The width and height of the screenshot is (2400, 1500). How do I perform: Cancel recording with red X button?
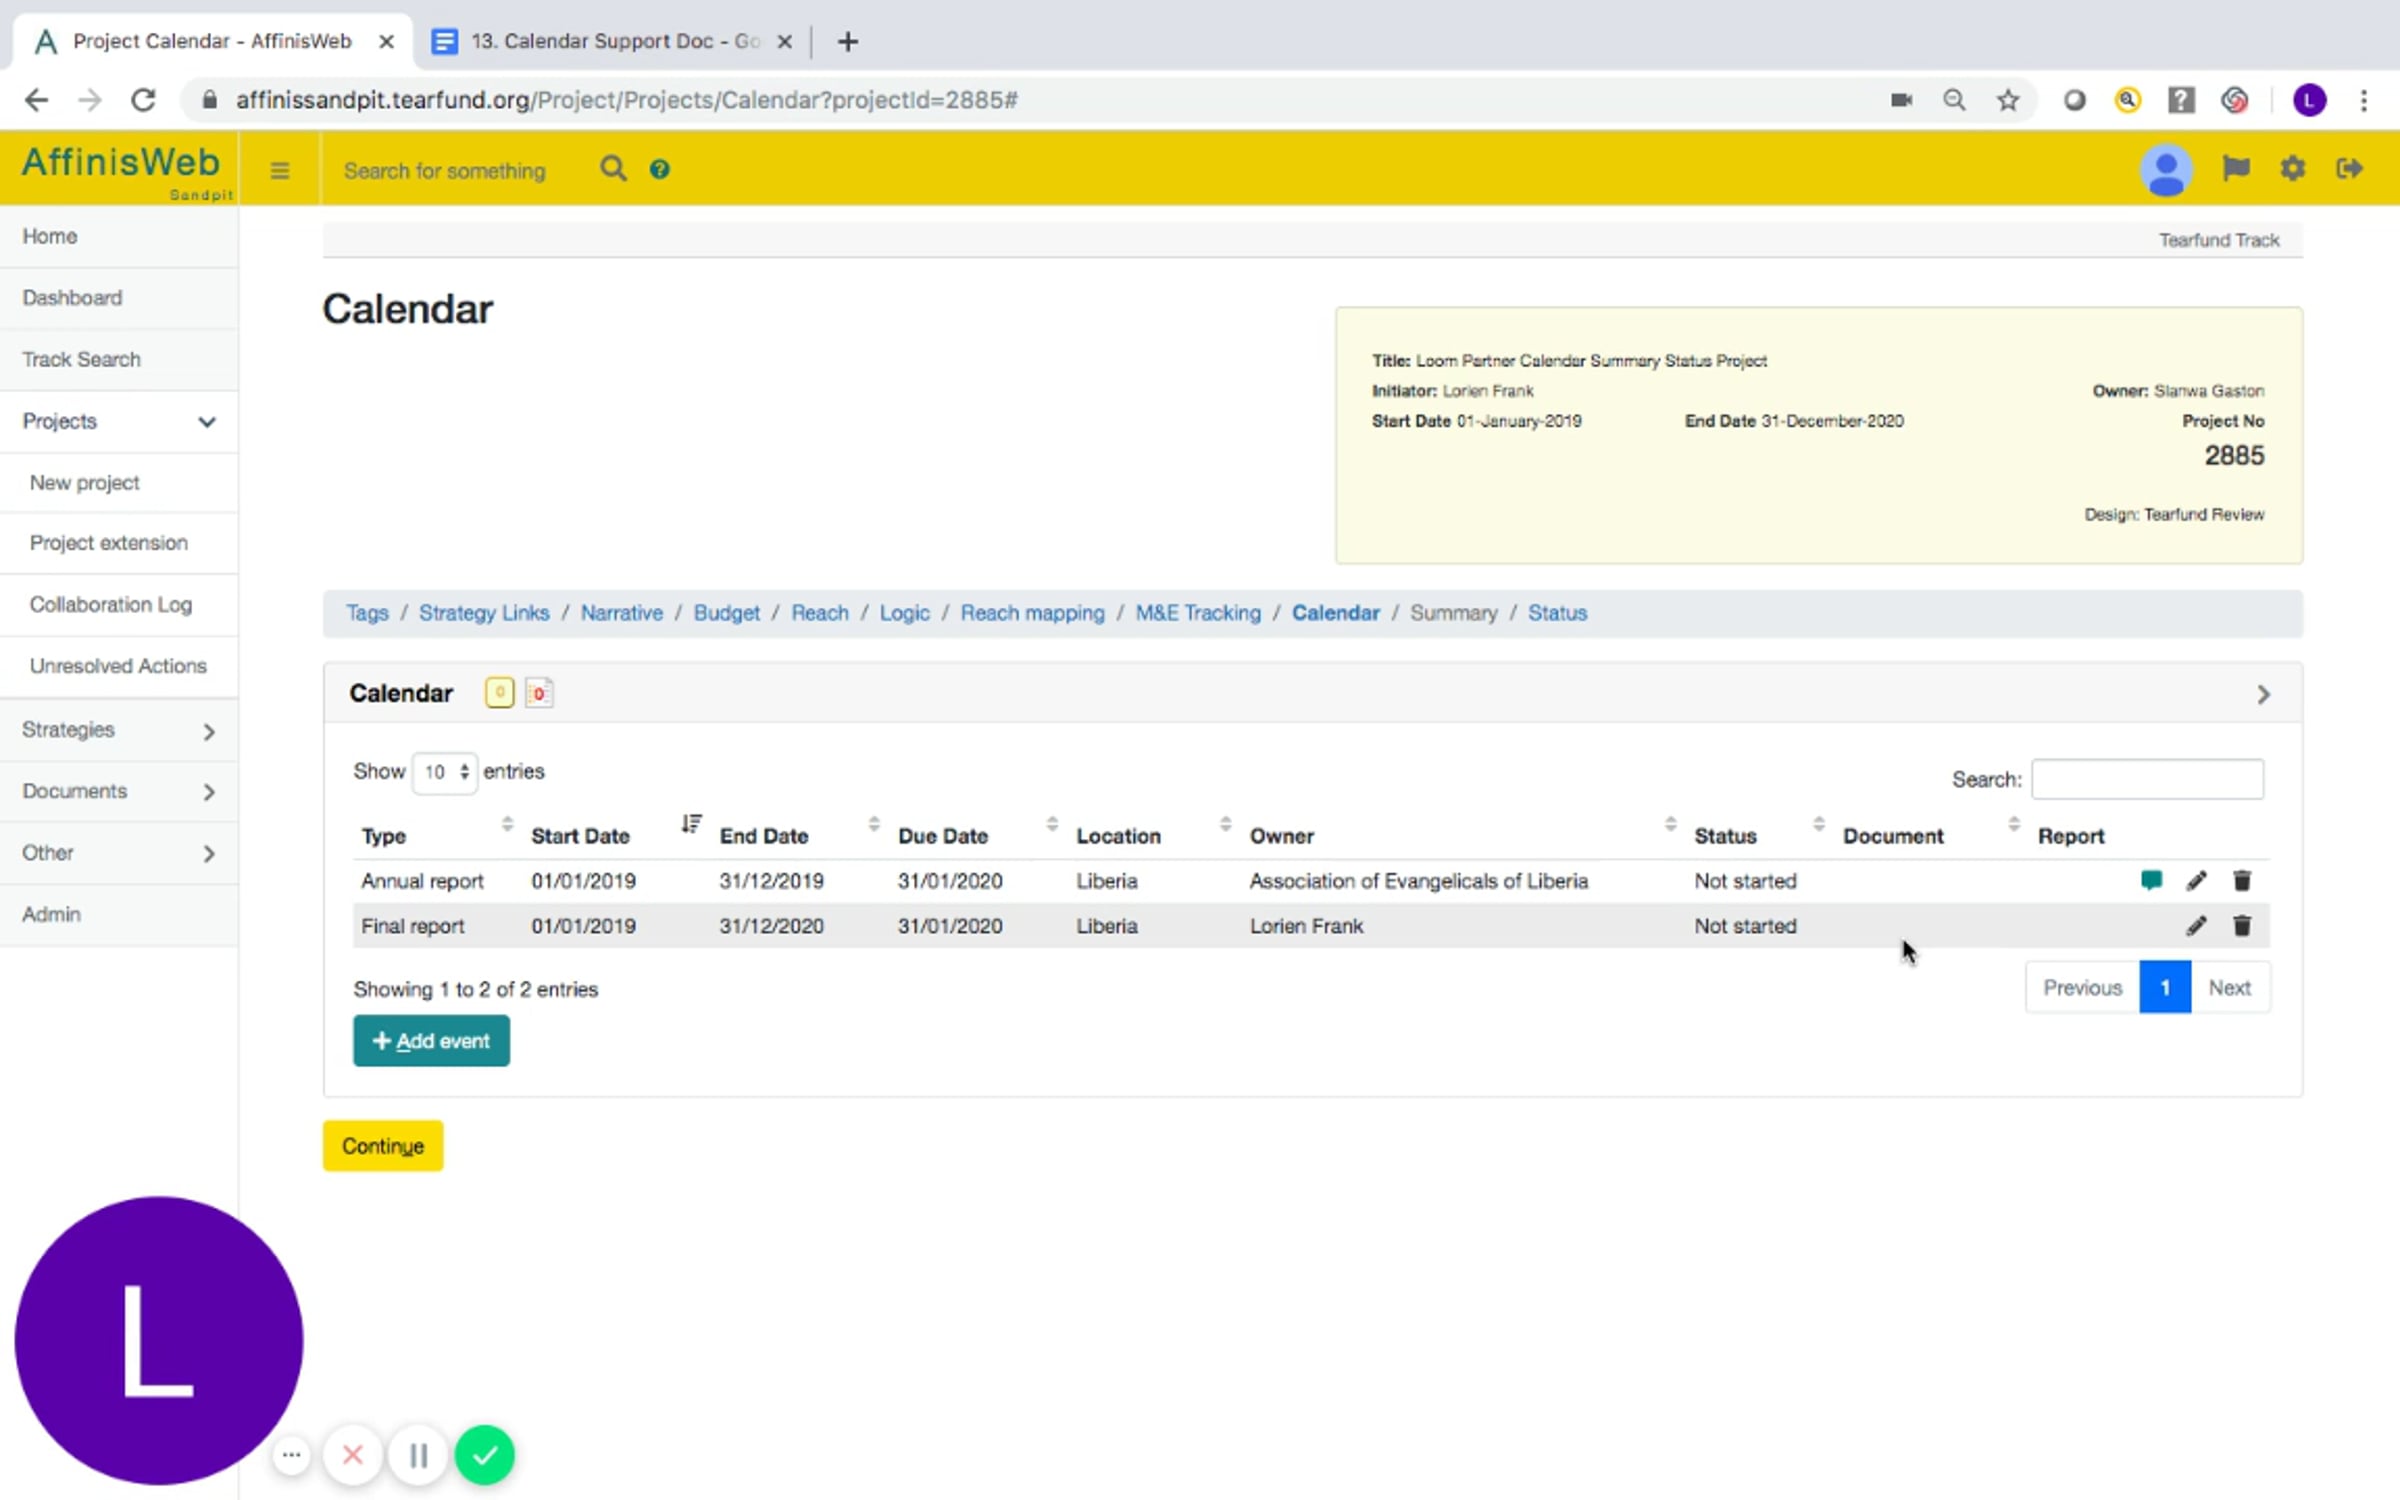(352, 1455)
